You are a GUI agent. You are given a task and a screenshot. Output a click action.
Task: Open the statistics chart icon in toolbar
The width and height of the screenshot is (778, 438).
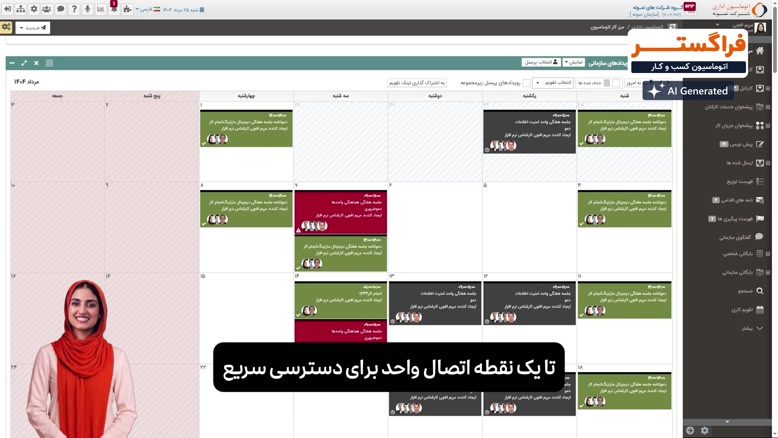click(x=101, y=9)
